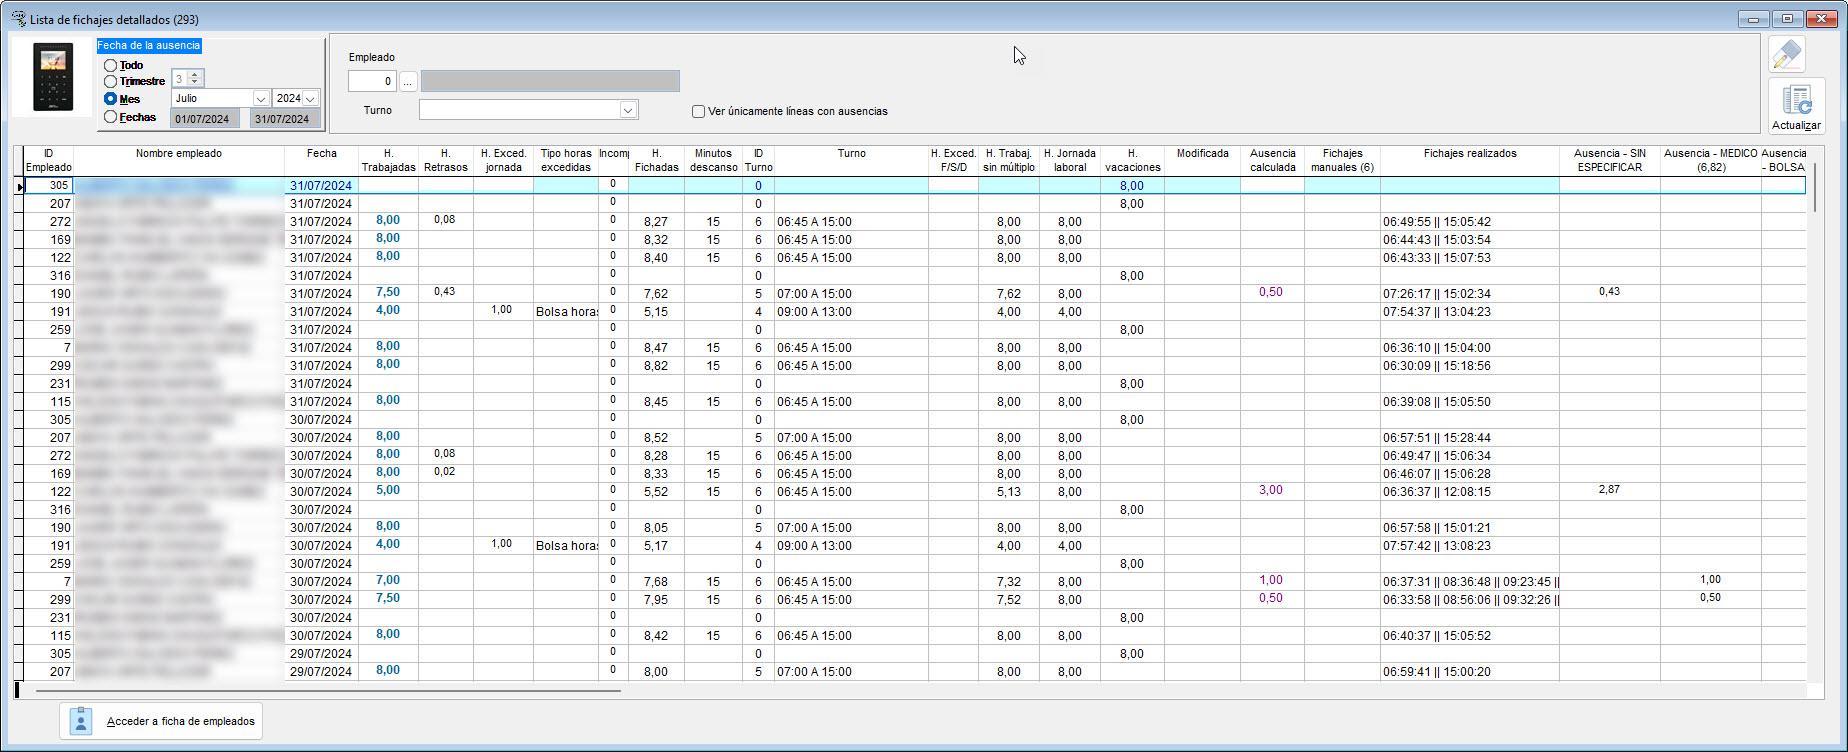The width and height of the screenshot is (1848, 752).
Task: Click the current row indicator arrow
Action: 19,186
